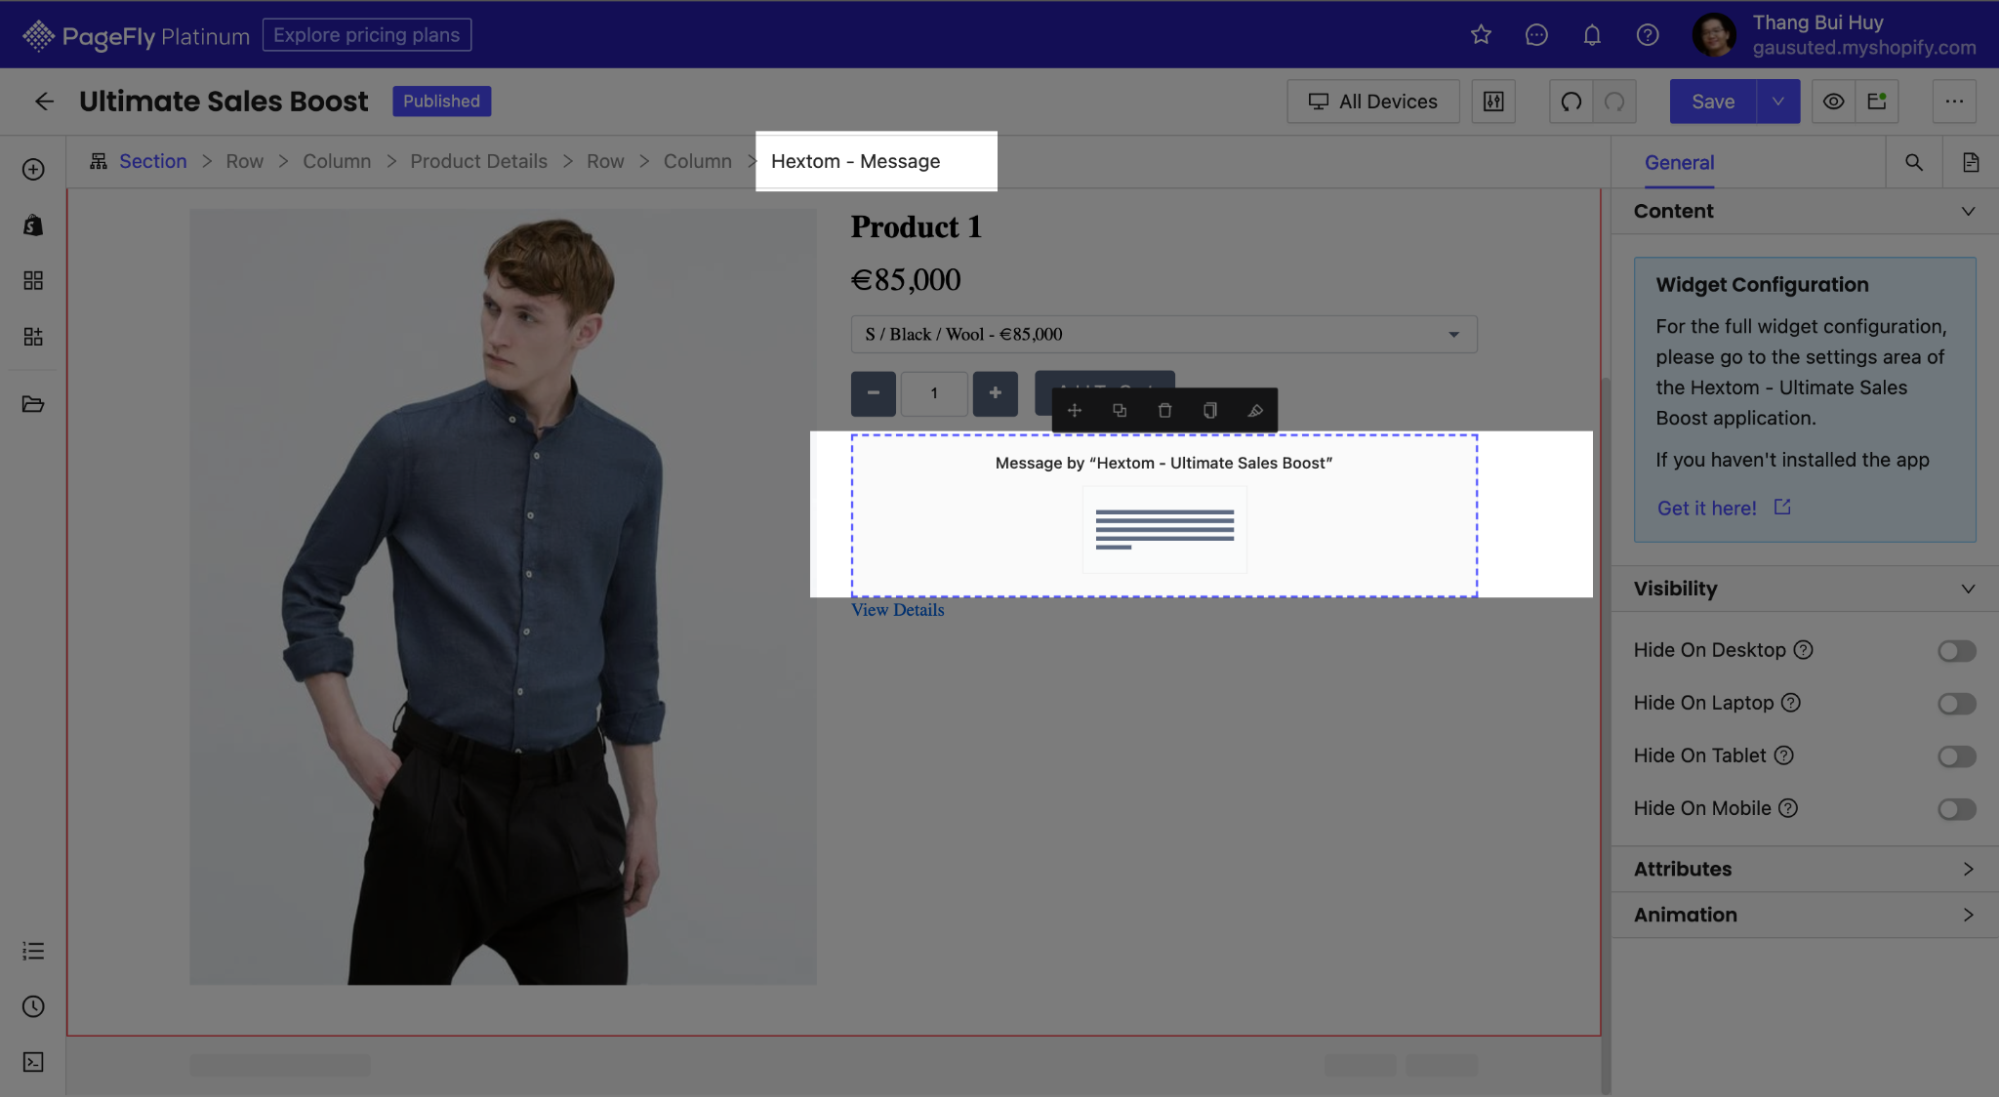Screen dimensions: 1999x1098
Task: Open the console icon at sidebar bottom
Action: click(33, 1062)
